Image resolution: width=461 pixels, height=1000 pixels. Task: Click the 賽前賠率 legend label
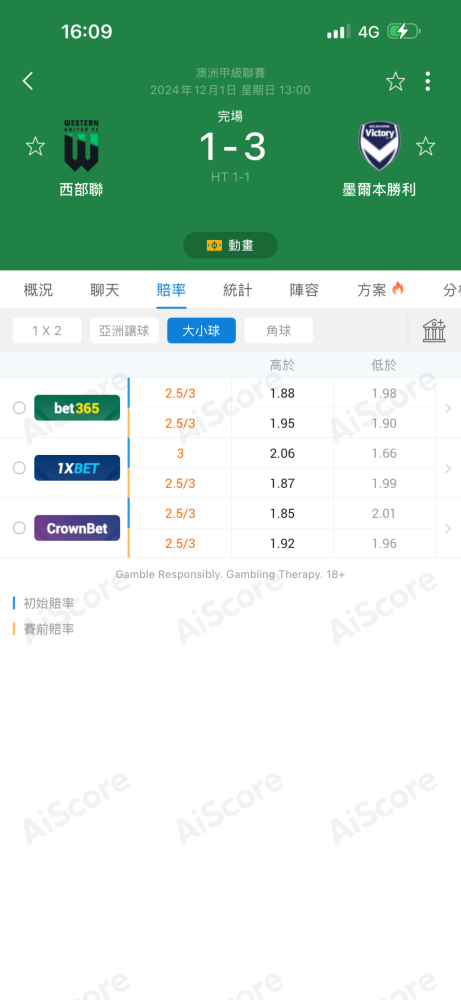pos(49,629)
